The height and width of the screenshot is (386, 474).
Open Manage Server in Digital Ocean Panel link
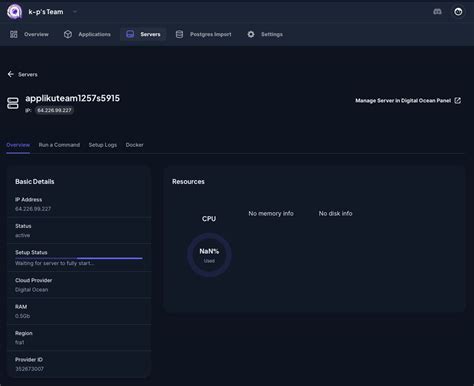click(x=403, y=101)
